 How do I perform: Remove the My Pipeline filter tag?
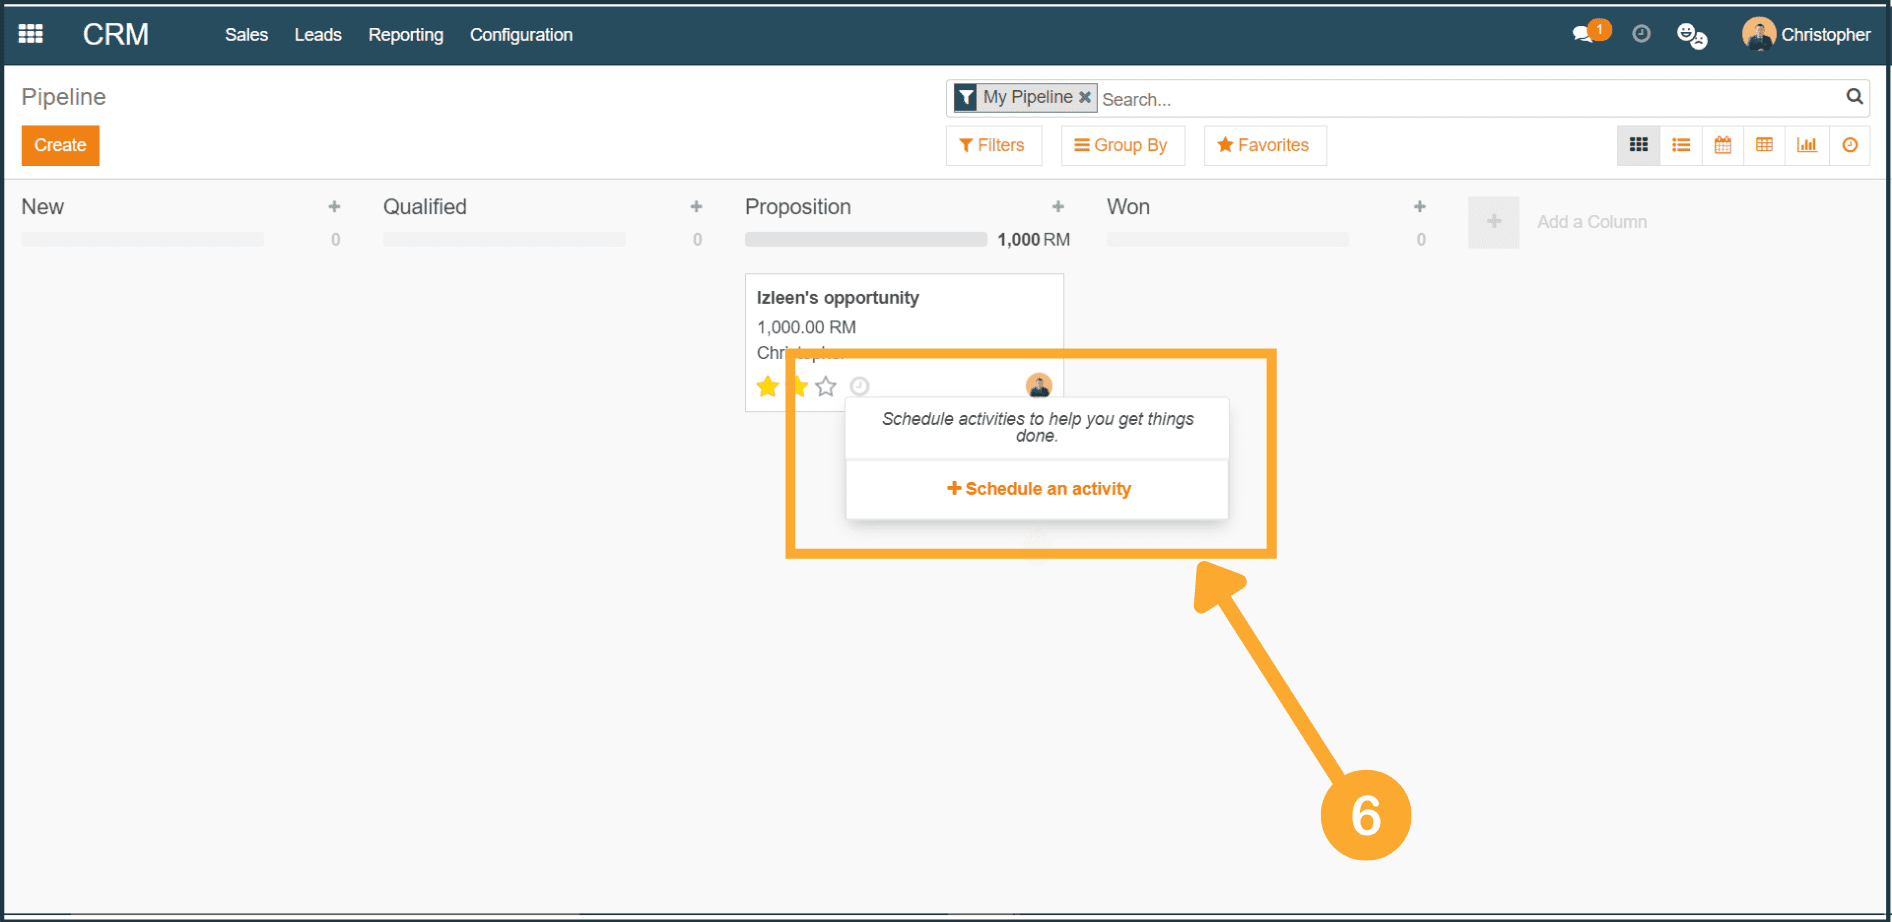[1085, 97]
